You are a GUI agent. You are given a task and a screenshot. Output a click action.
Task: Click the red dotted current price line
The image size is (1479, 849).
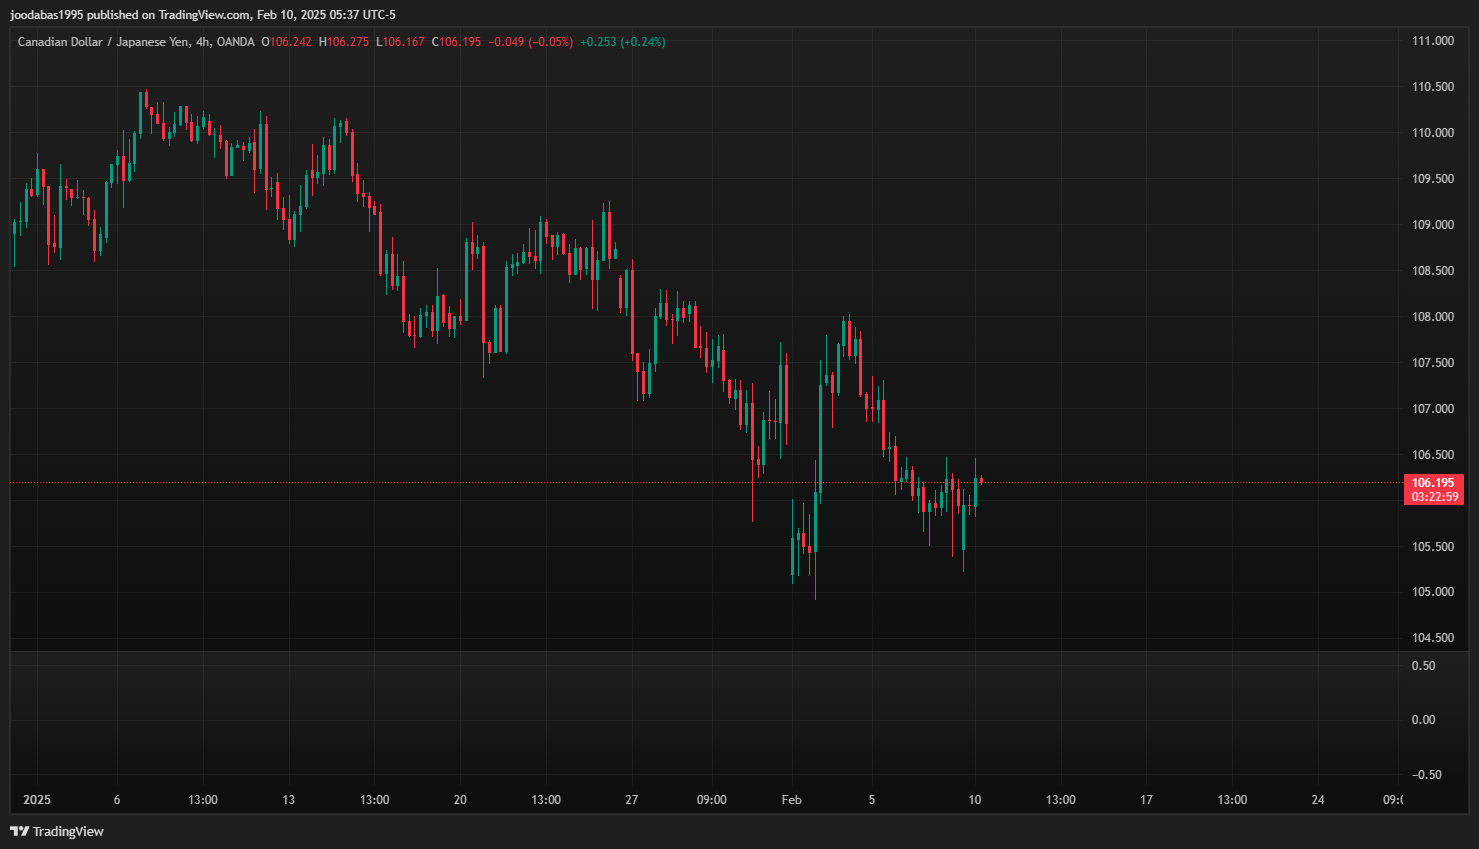coord(600,483)
